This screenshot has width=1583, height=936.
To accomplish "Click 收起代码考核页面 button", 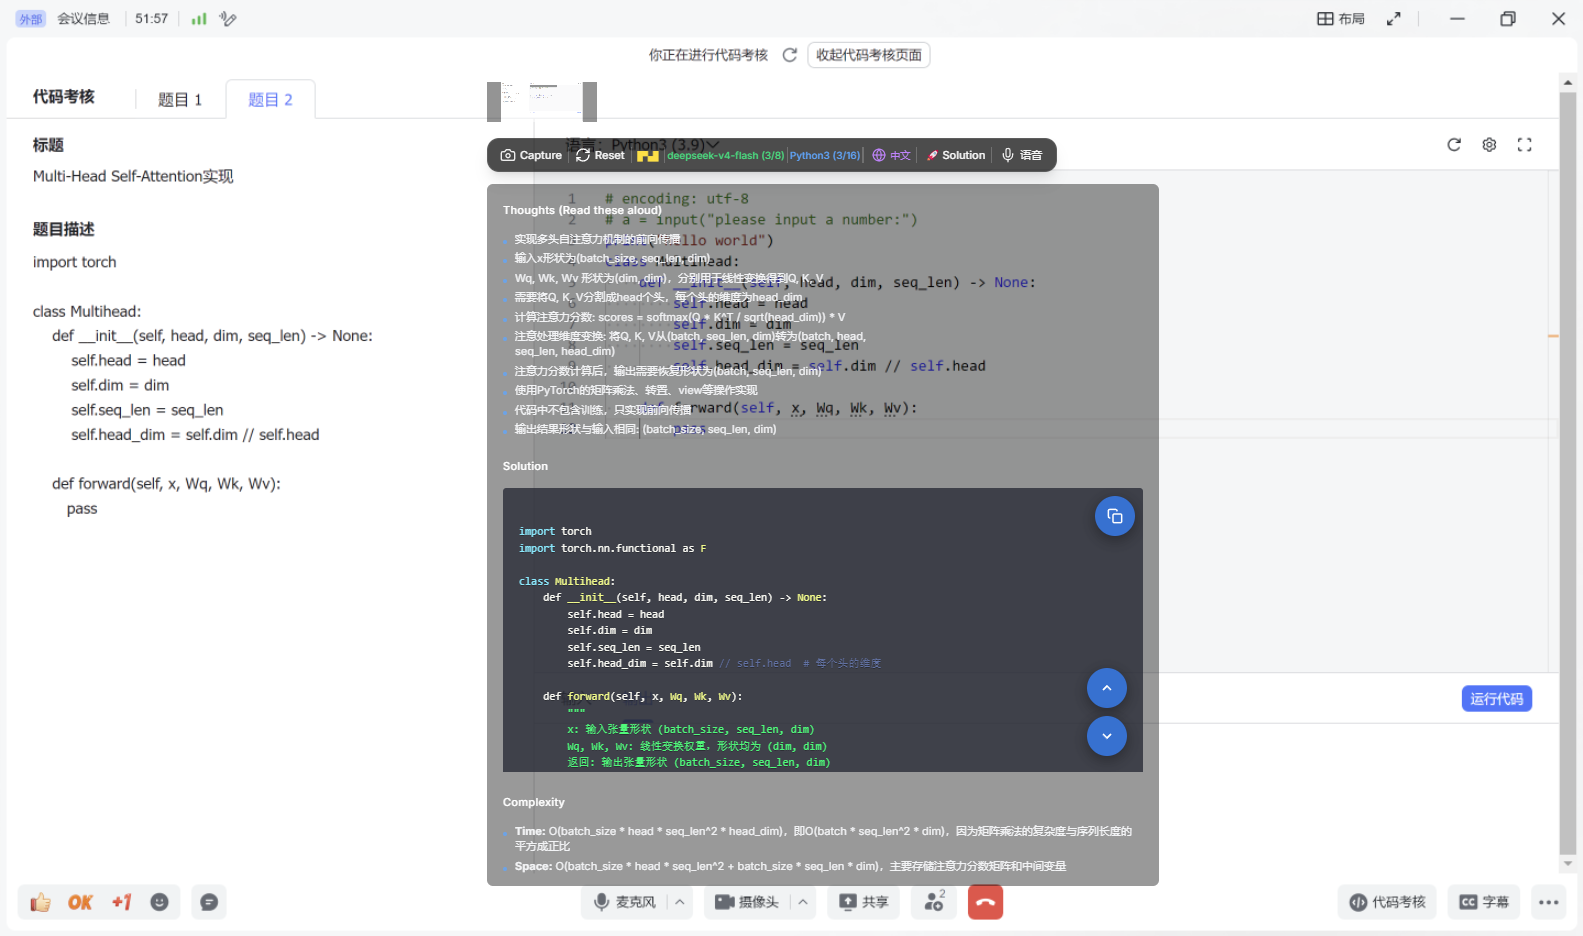I will 869,55.
